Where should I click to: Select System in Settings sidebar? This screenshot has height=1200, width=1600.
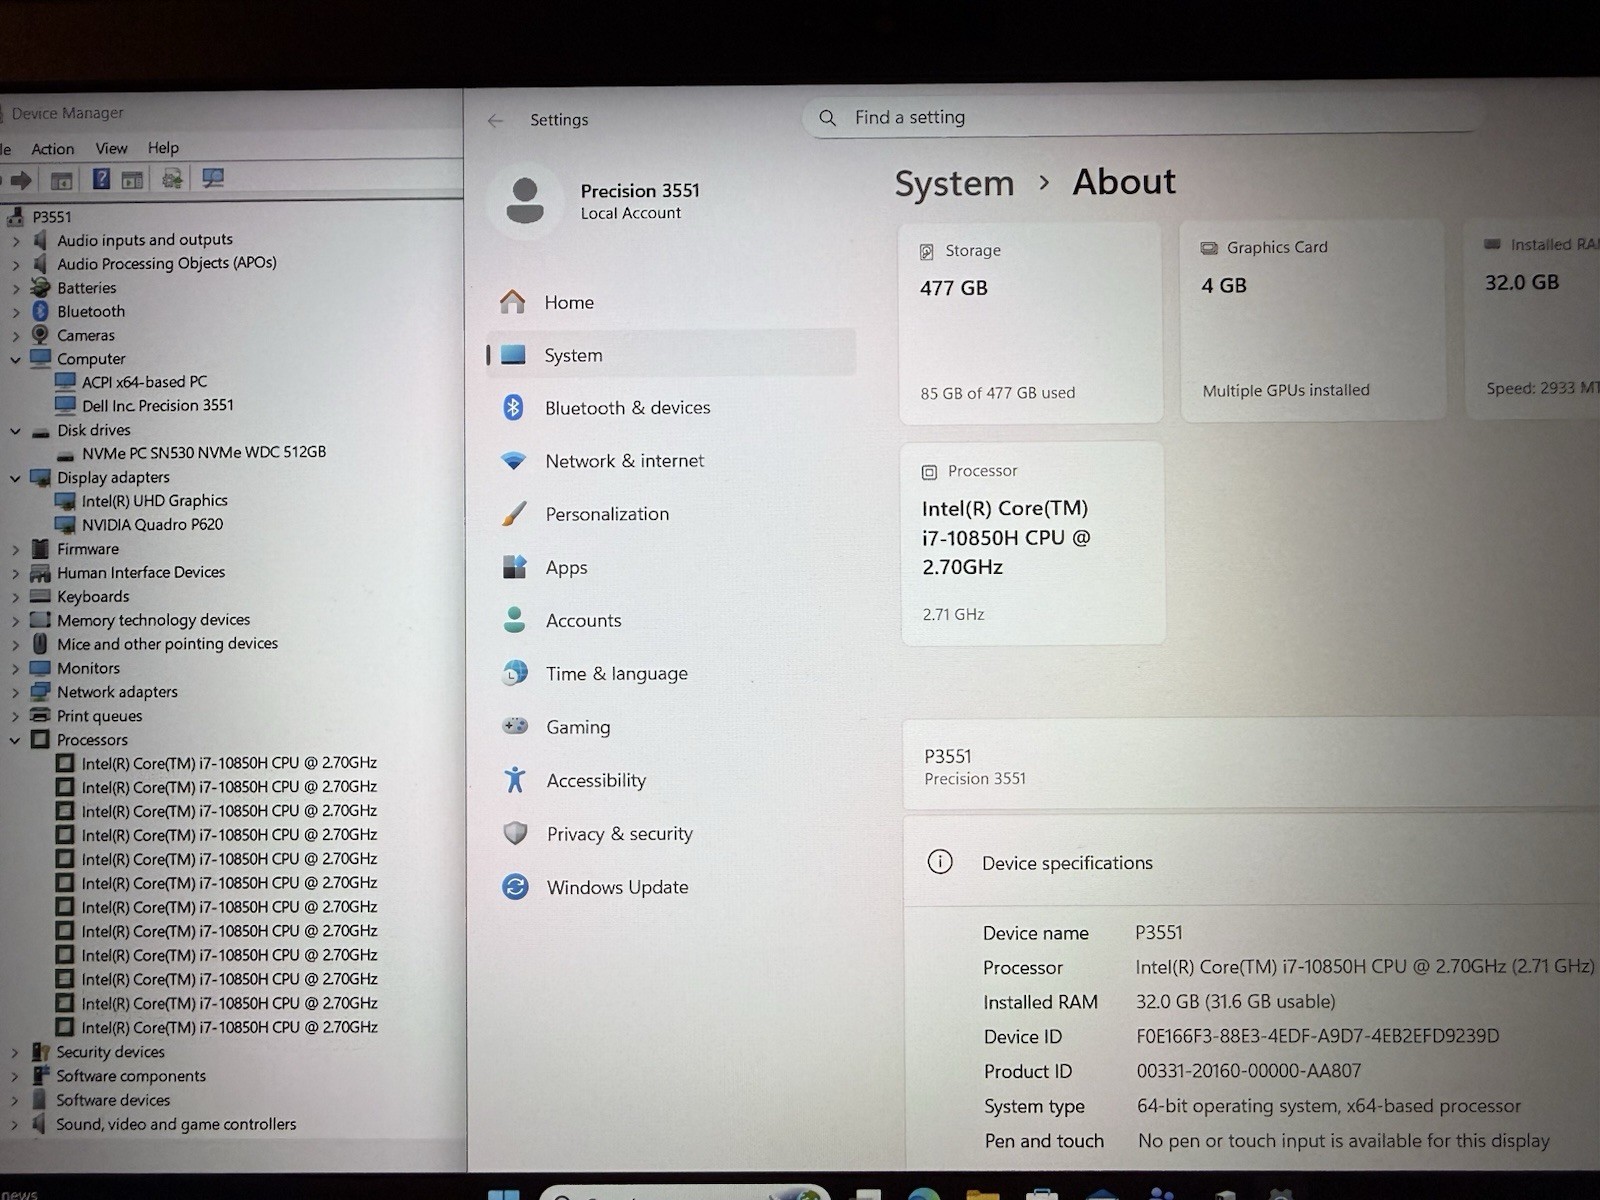(x=670, y=354)
